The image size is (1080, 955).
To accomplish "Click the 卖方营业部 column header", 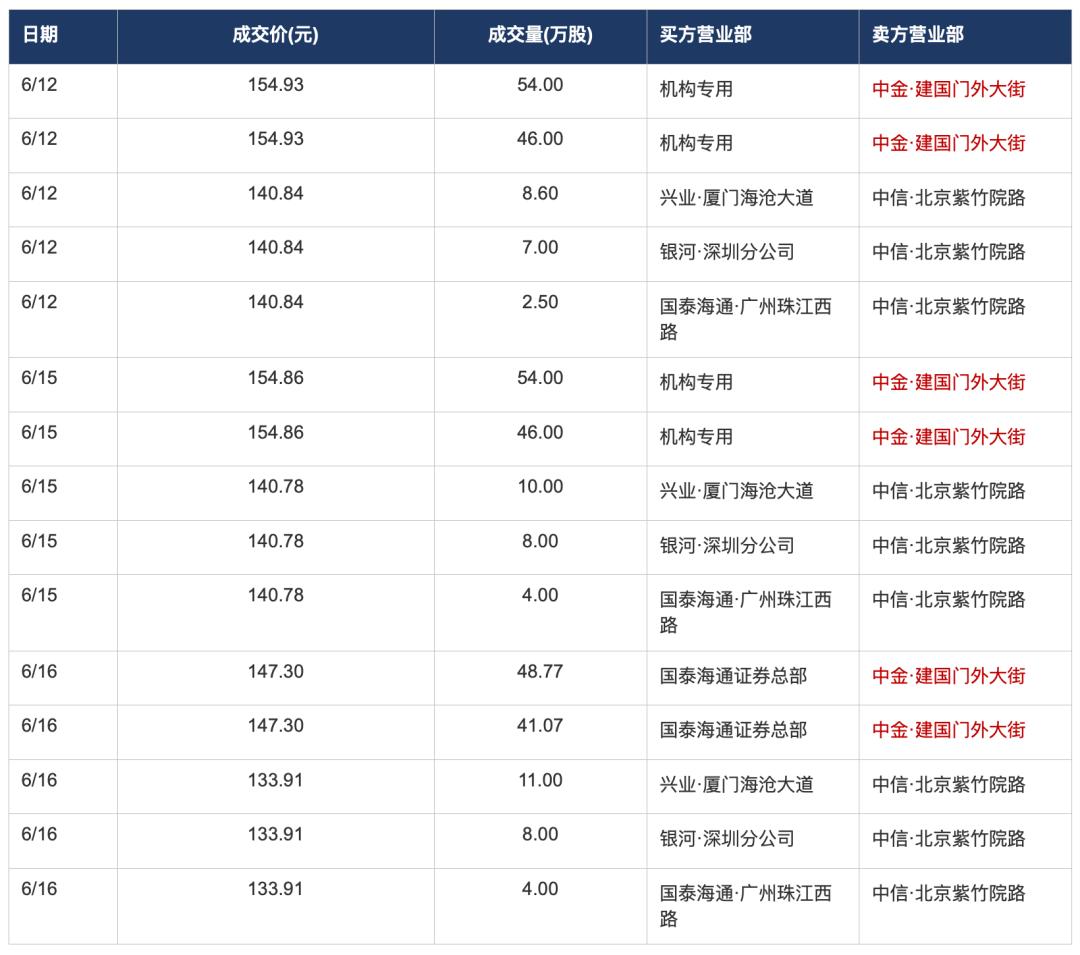I will point(917,34).
